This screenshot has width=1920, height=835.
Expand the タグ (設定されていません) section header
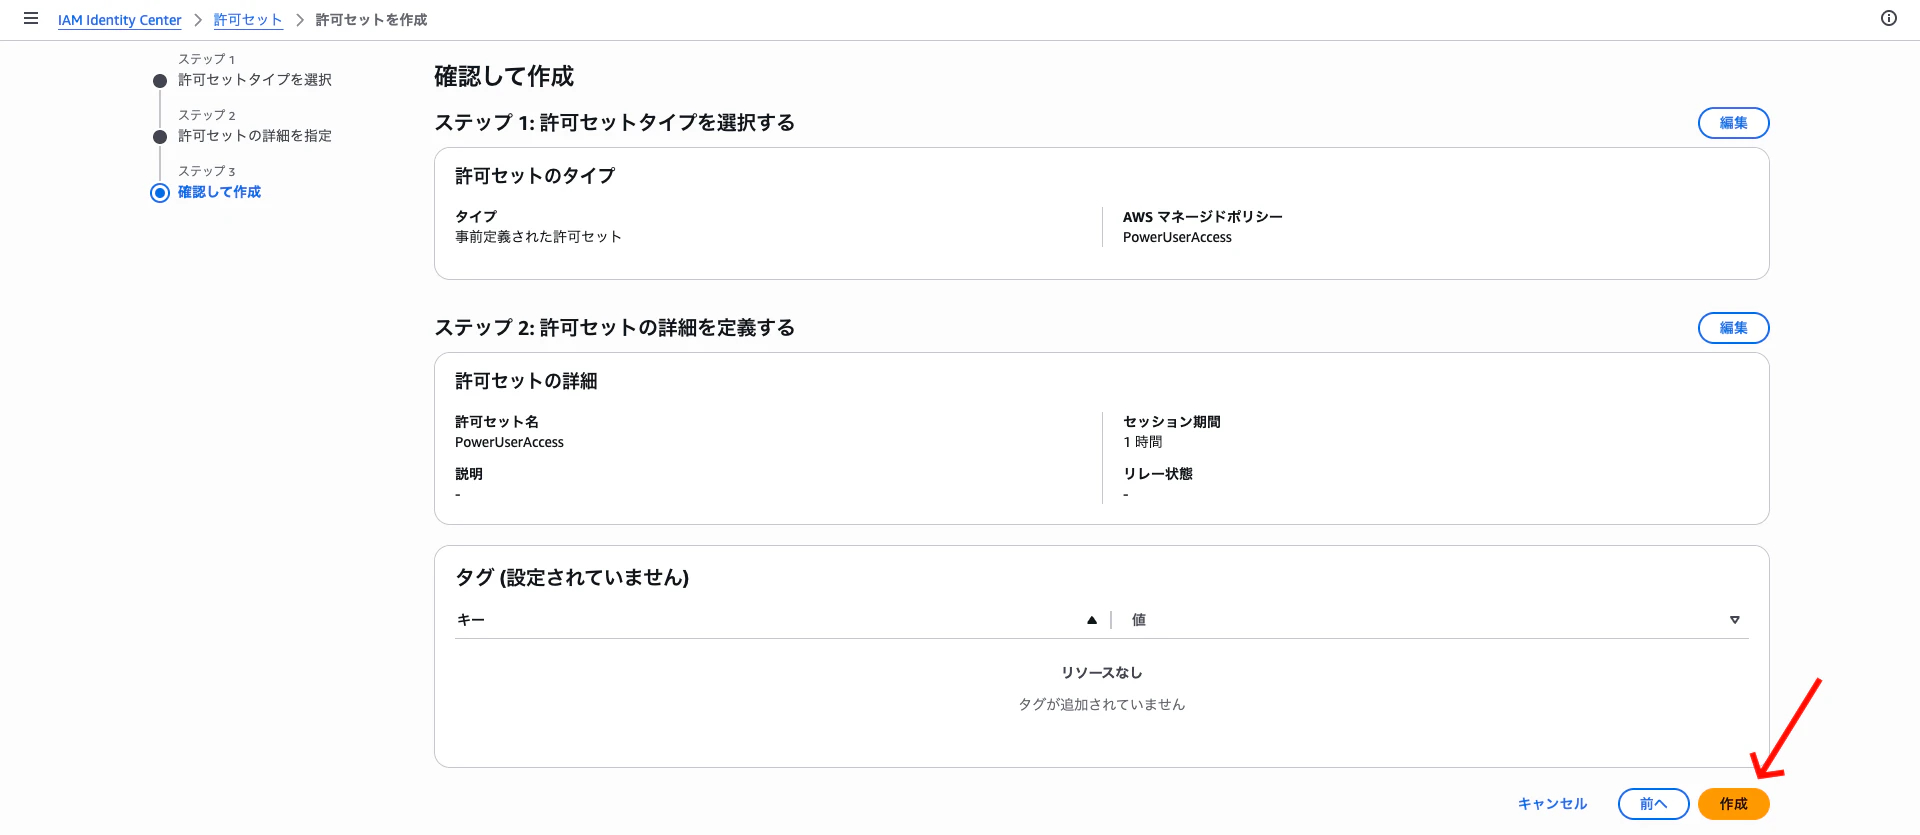coord(572,577)
